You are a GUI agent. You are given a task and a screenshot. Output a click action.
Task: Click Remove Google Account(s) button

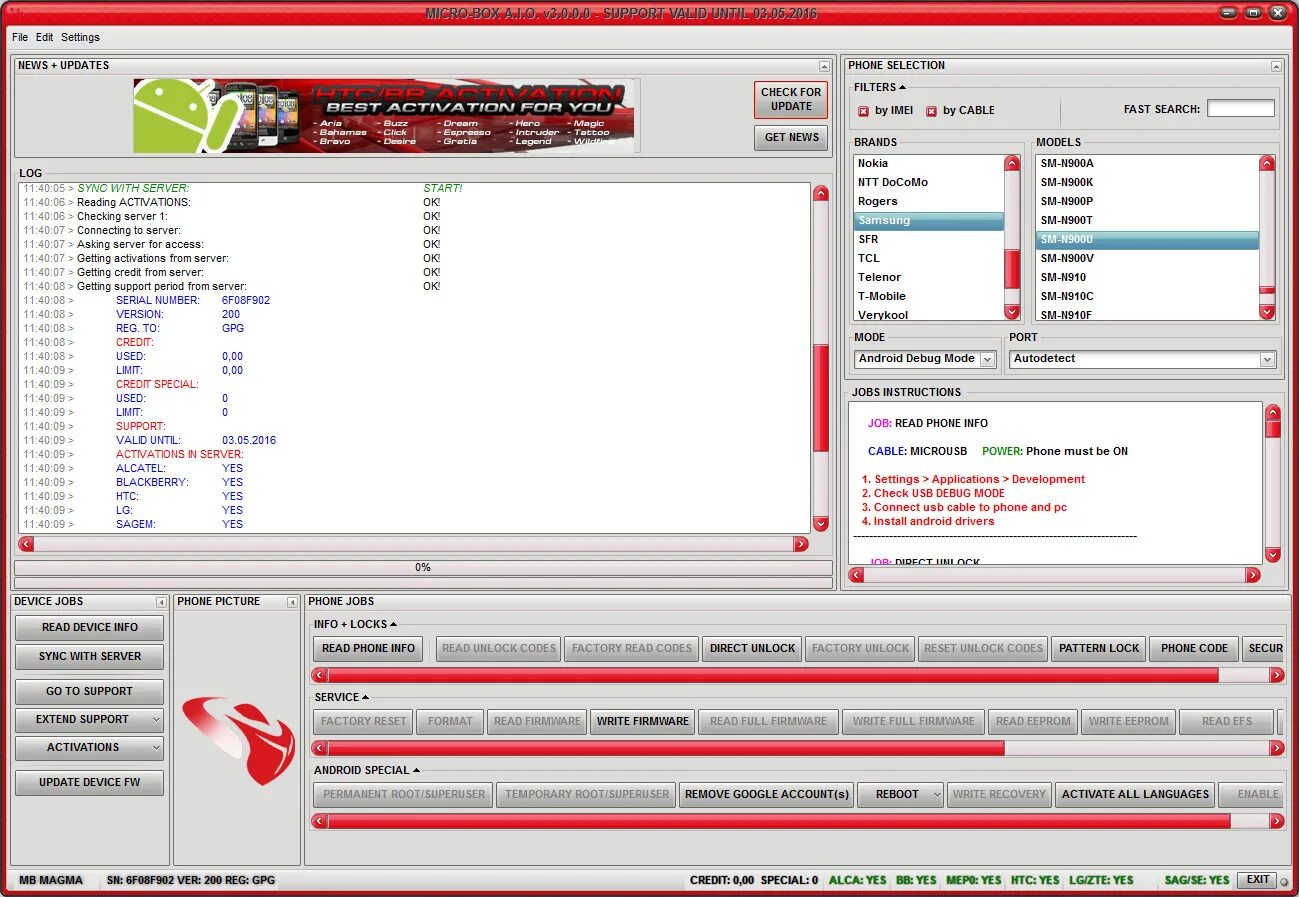[x=767, y=794]
